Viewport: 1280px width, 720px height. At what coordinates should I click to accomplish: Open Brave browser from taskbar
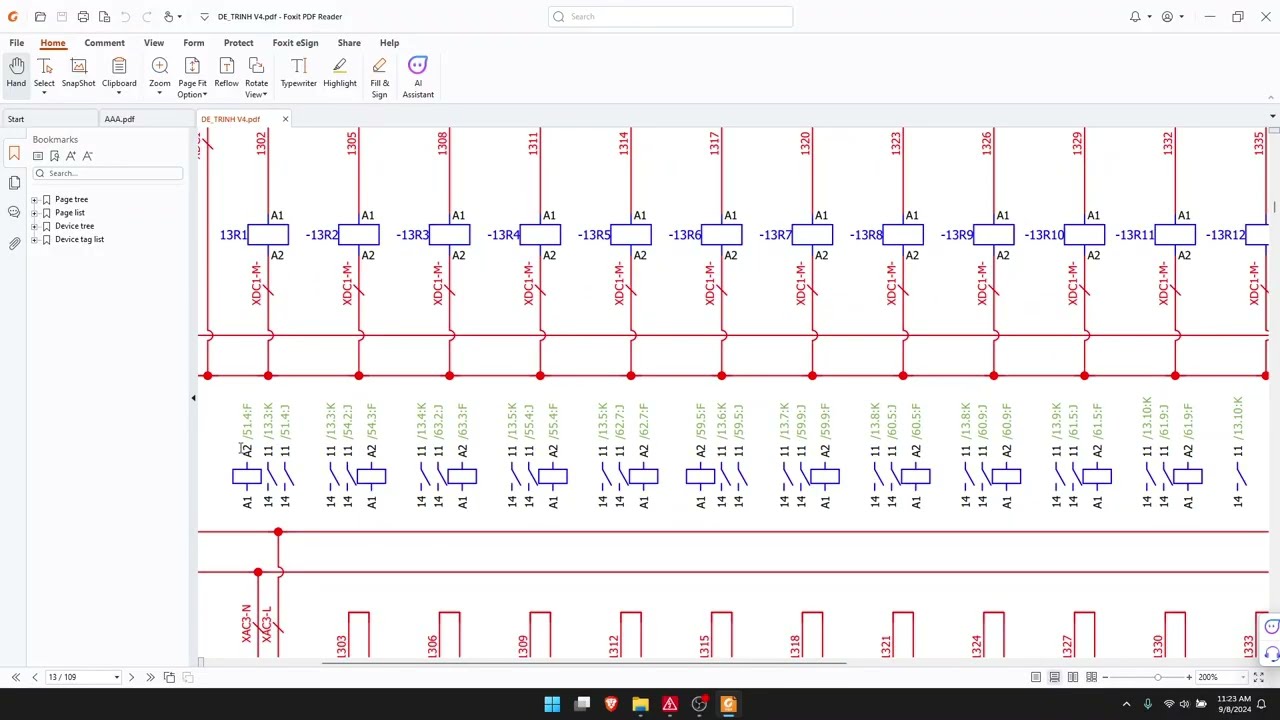[611, 704]
